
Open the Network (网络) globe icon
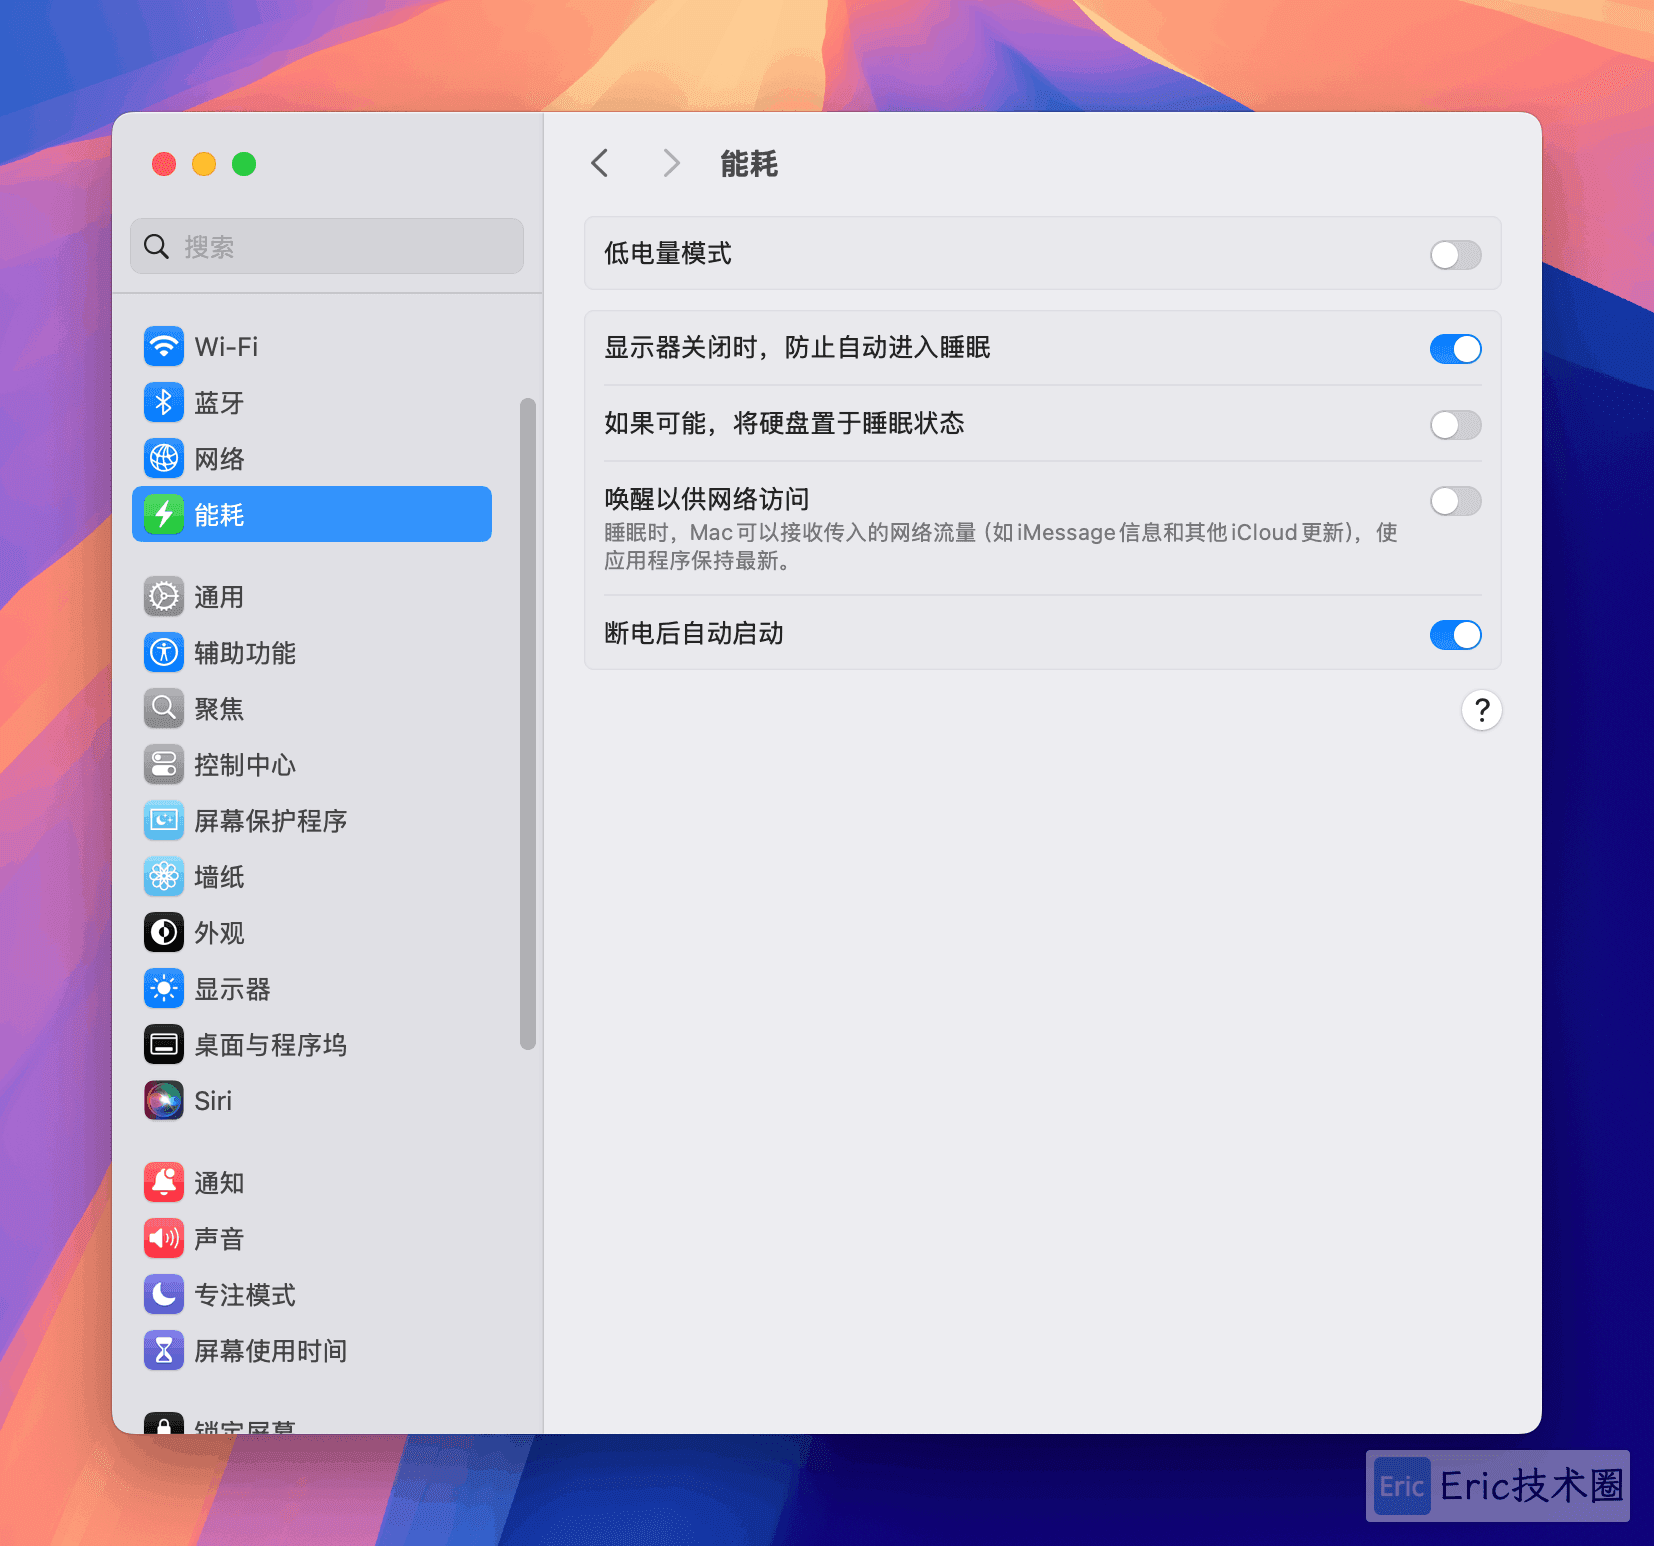tap(164, 459)
